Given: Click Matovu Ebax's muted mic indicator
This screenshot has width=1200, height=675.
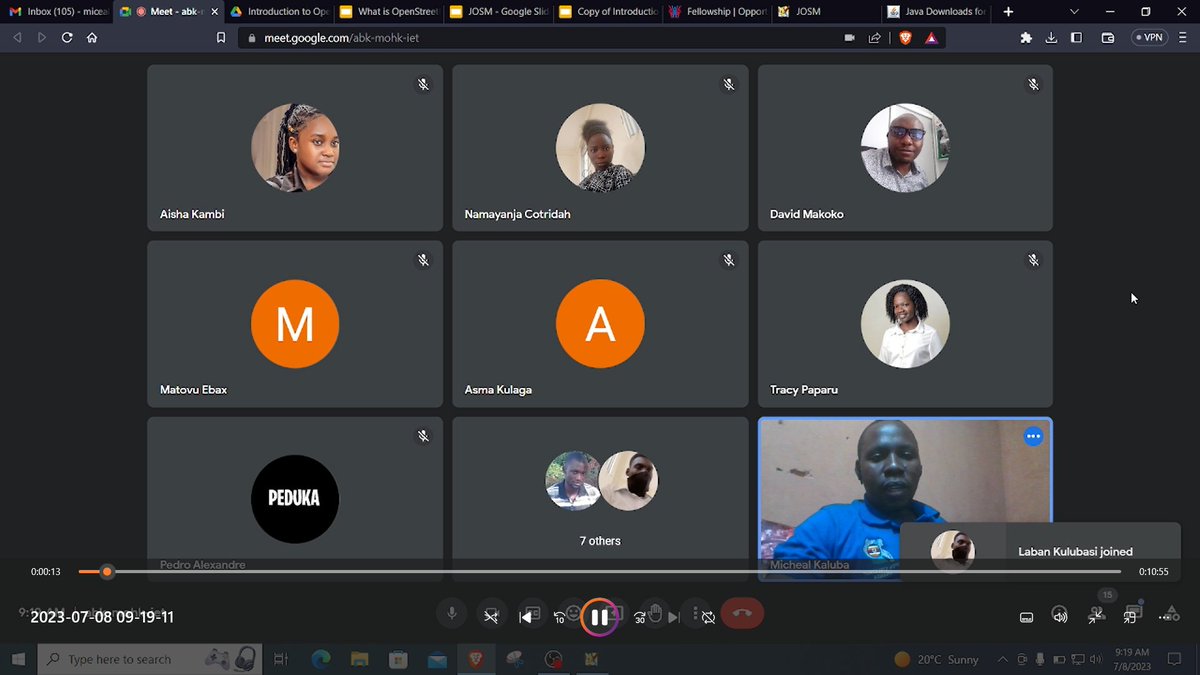Looking at the screenshot, I should coord(423,260).
